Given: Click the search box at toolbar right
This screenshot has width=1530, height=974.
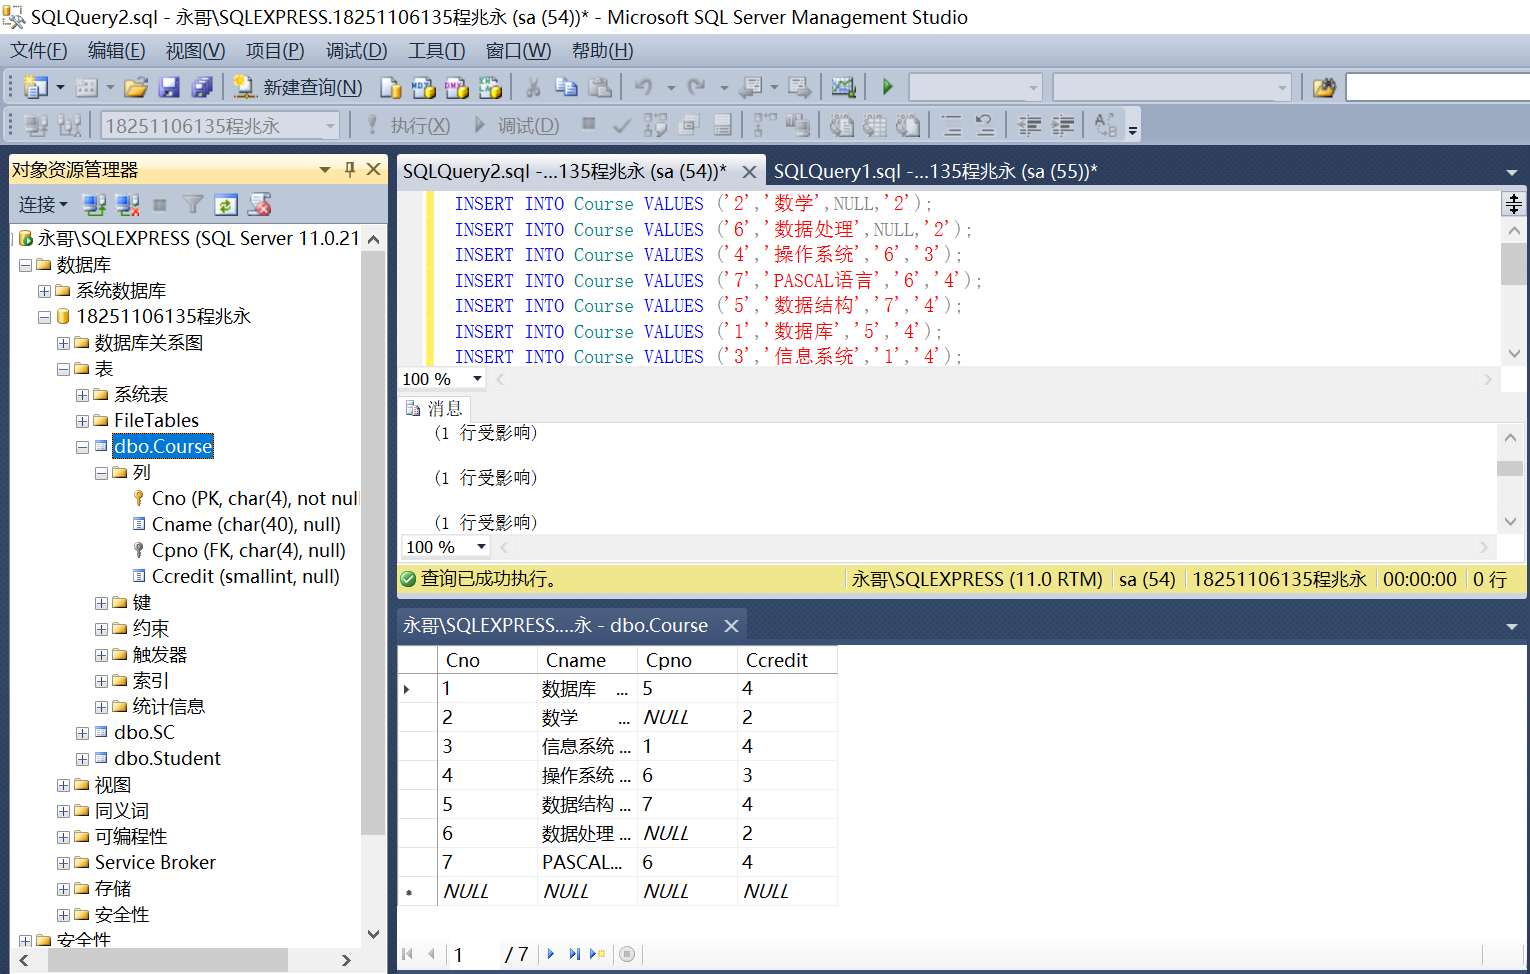Looking at the screenshot, I should (1437, 88).
